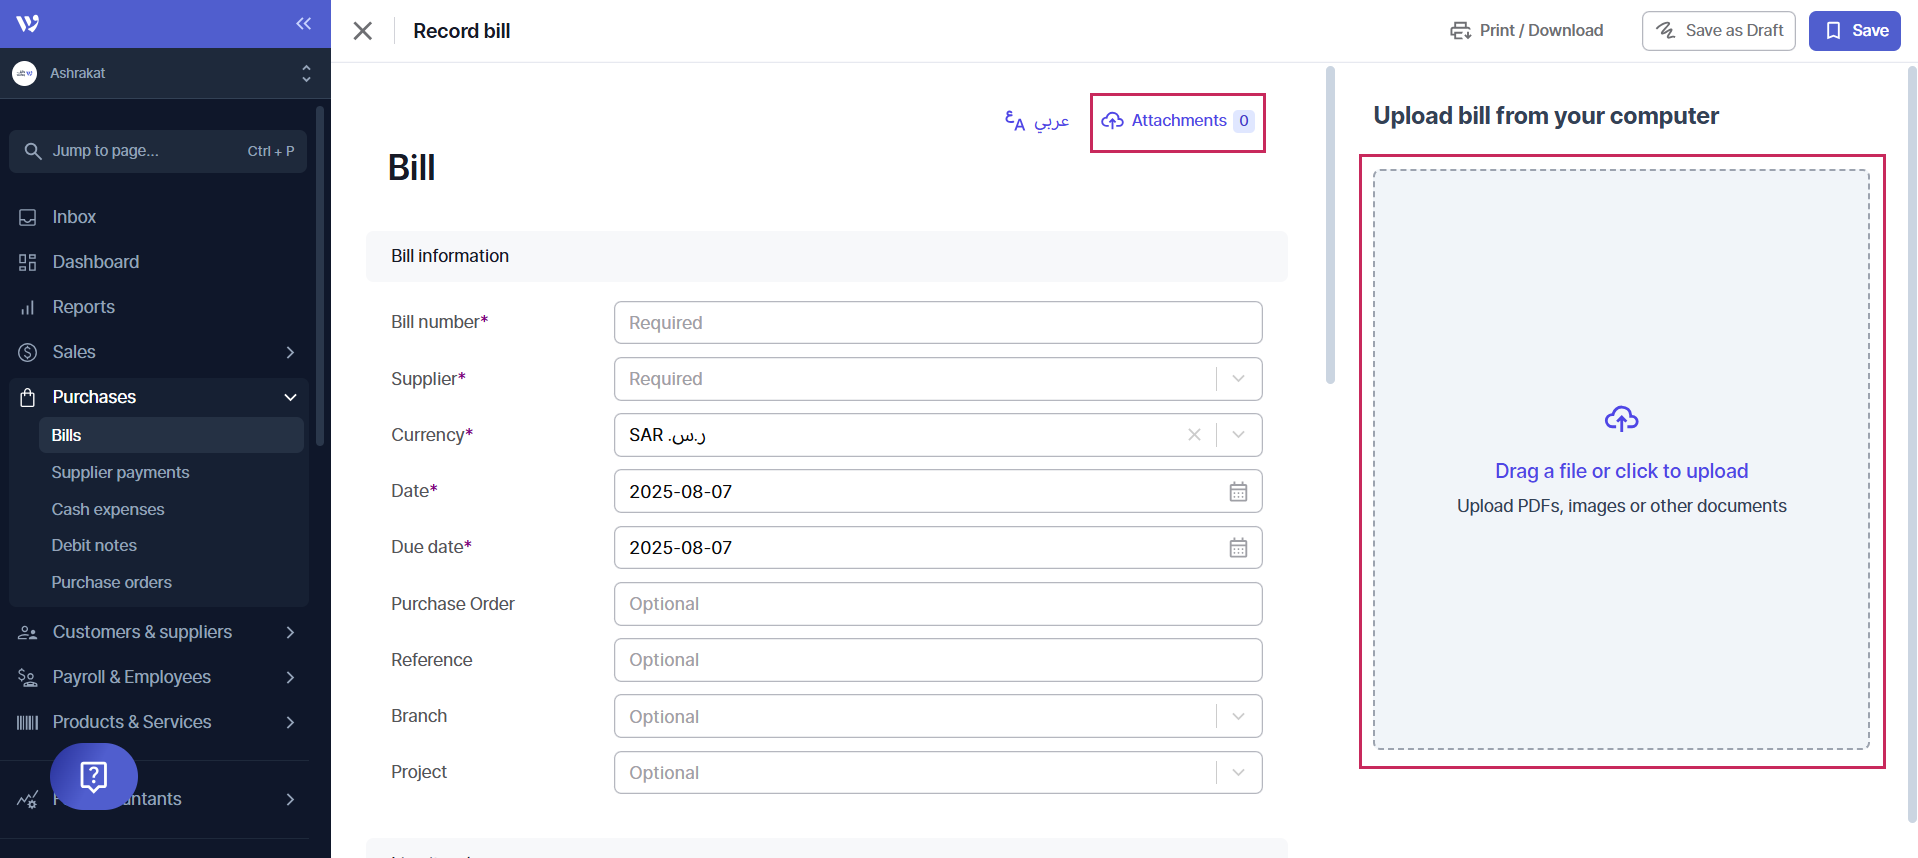
Task: Expand the Branch dropdown list
Action: click(1238, 717)
